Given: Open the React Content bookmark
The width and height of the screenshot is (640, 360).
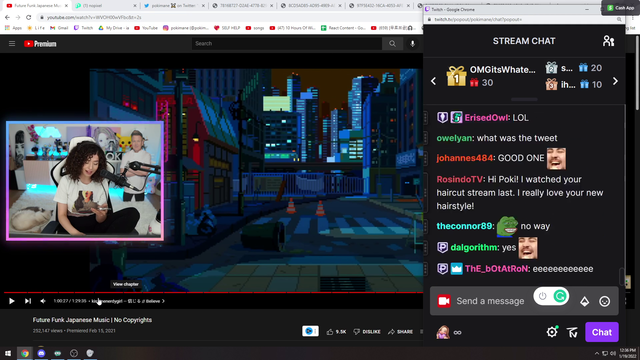Looking at the screenshot, I should point(343,28).
